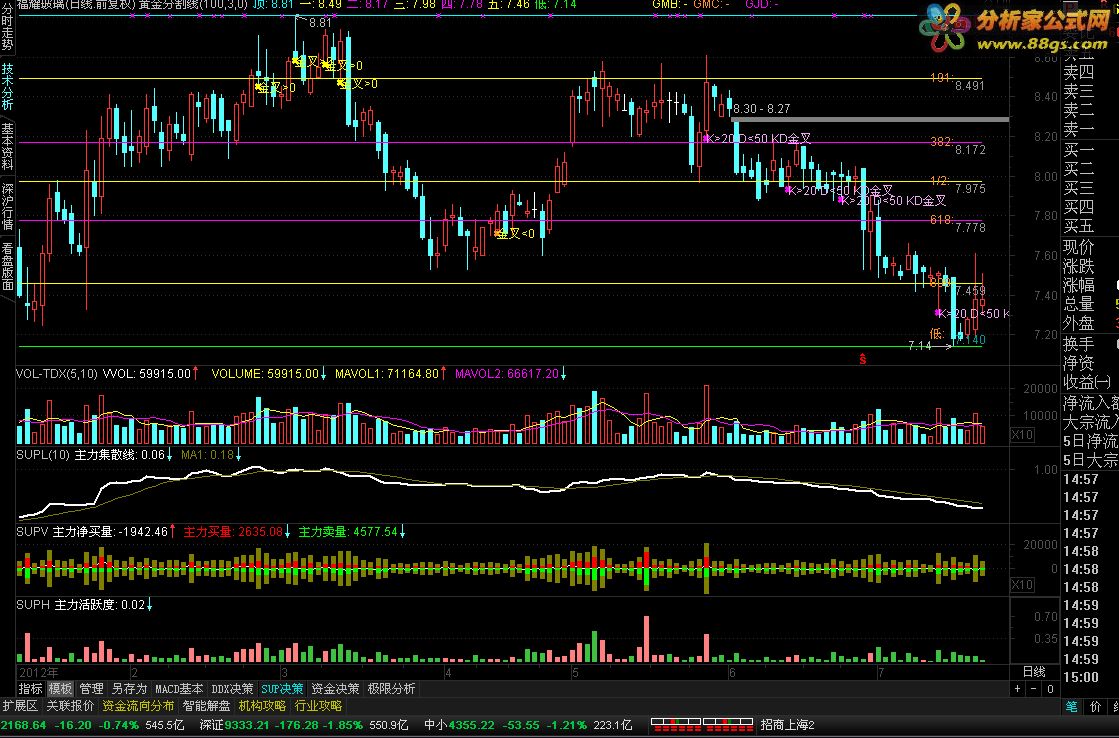Click the 8.30 - 8.27 gap label
This screenshot has width=1119, height=738.
coord(761,108)
